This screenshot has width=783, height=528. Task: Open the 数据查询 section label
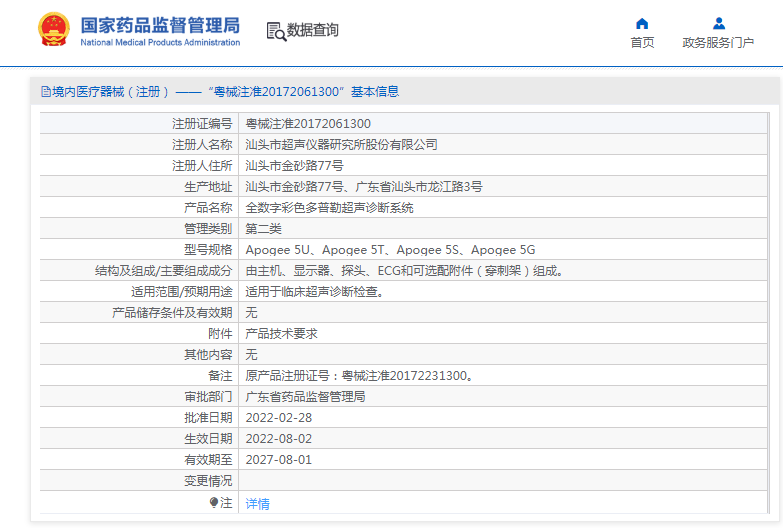(x=313, y=31)
